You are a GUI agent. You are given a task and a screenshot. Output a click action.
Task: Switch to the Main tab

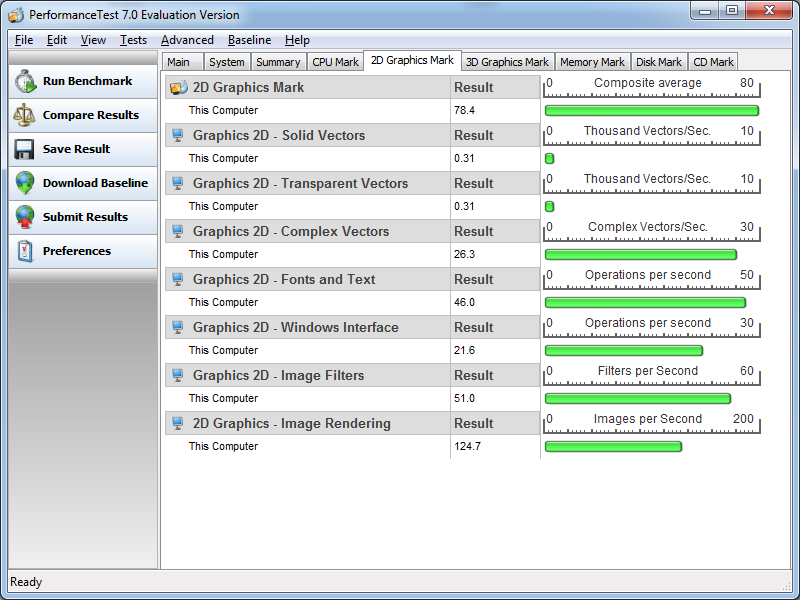tap(182, 62)
